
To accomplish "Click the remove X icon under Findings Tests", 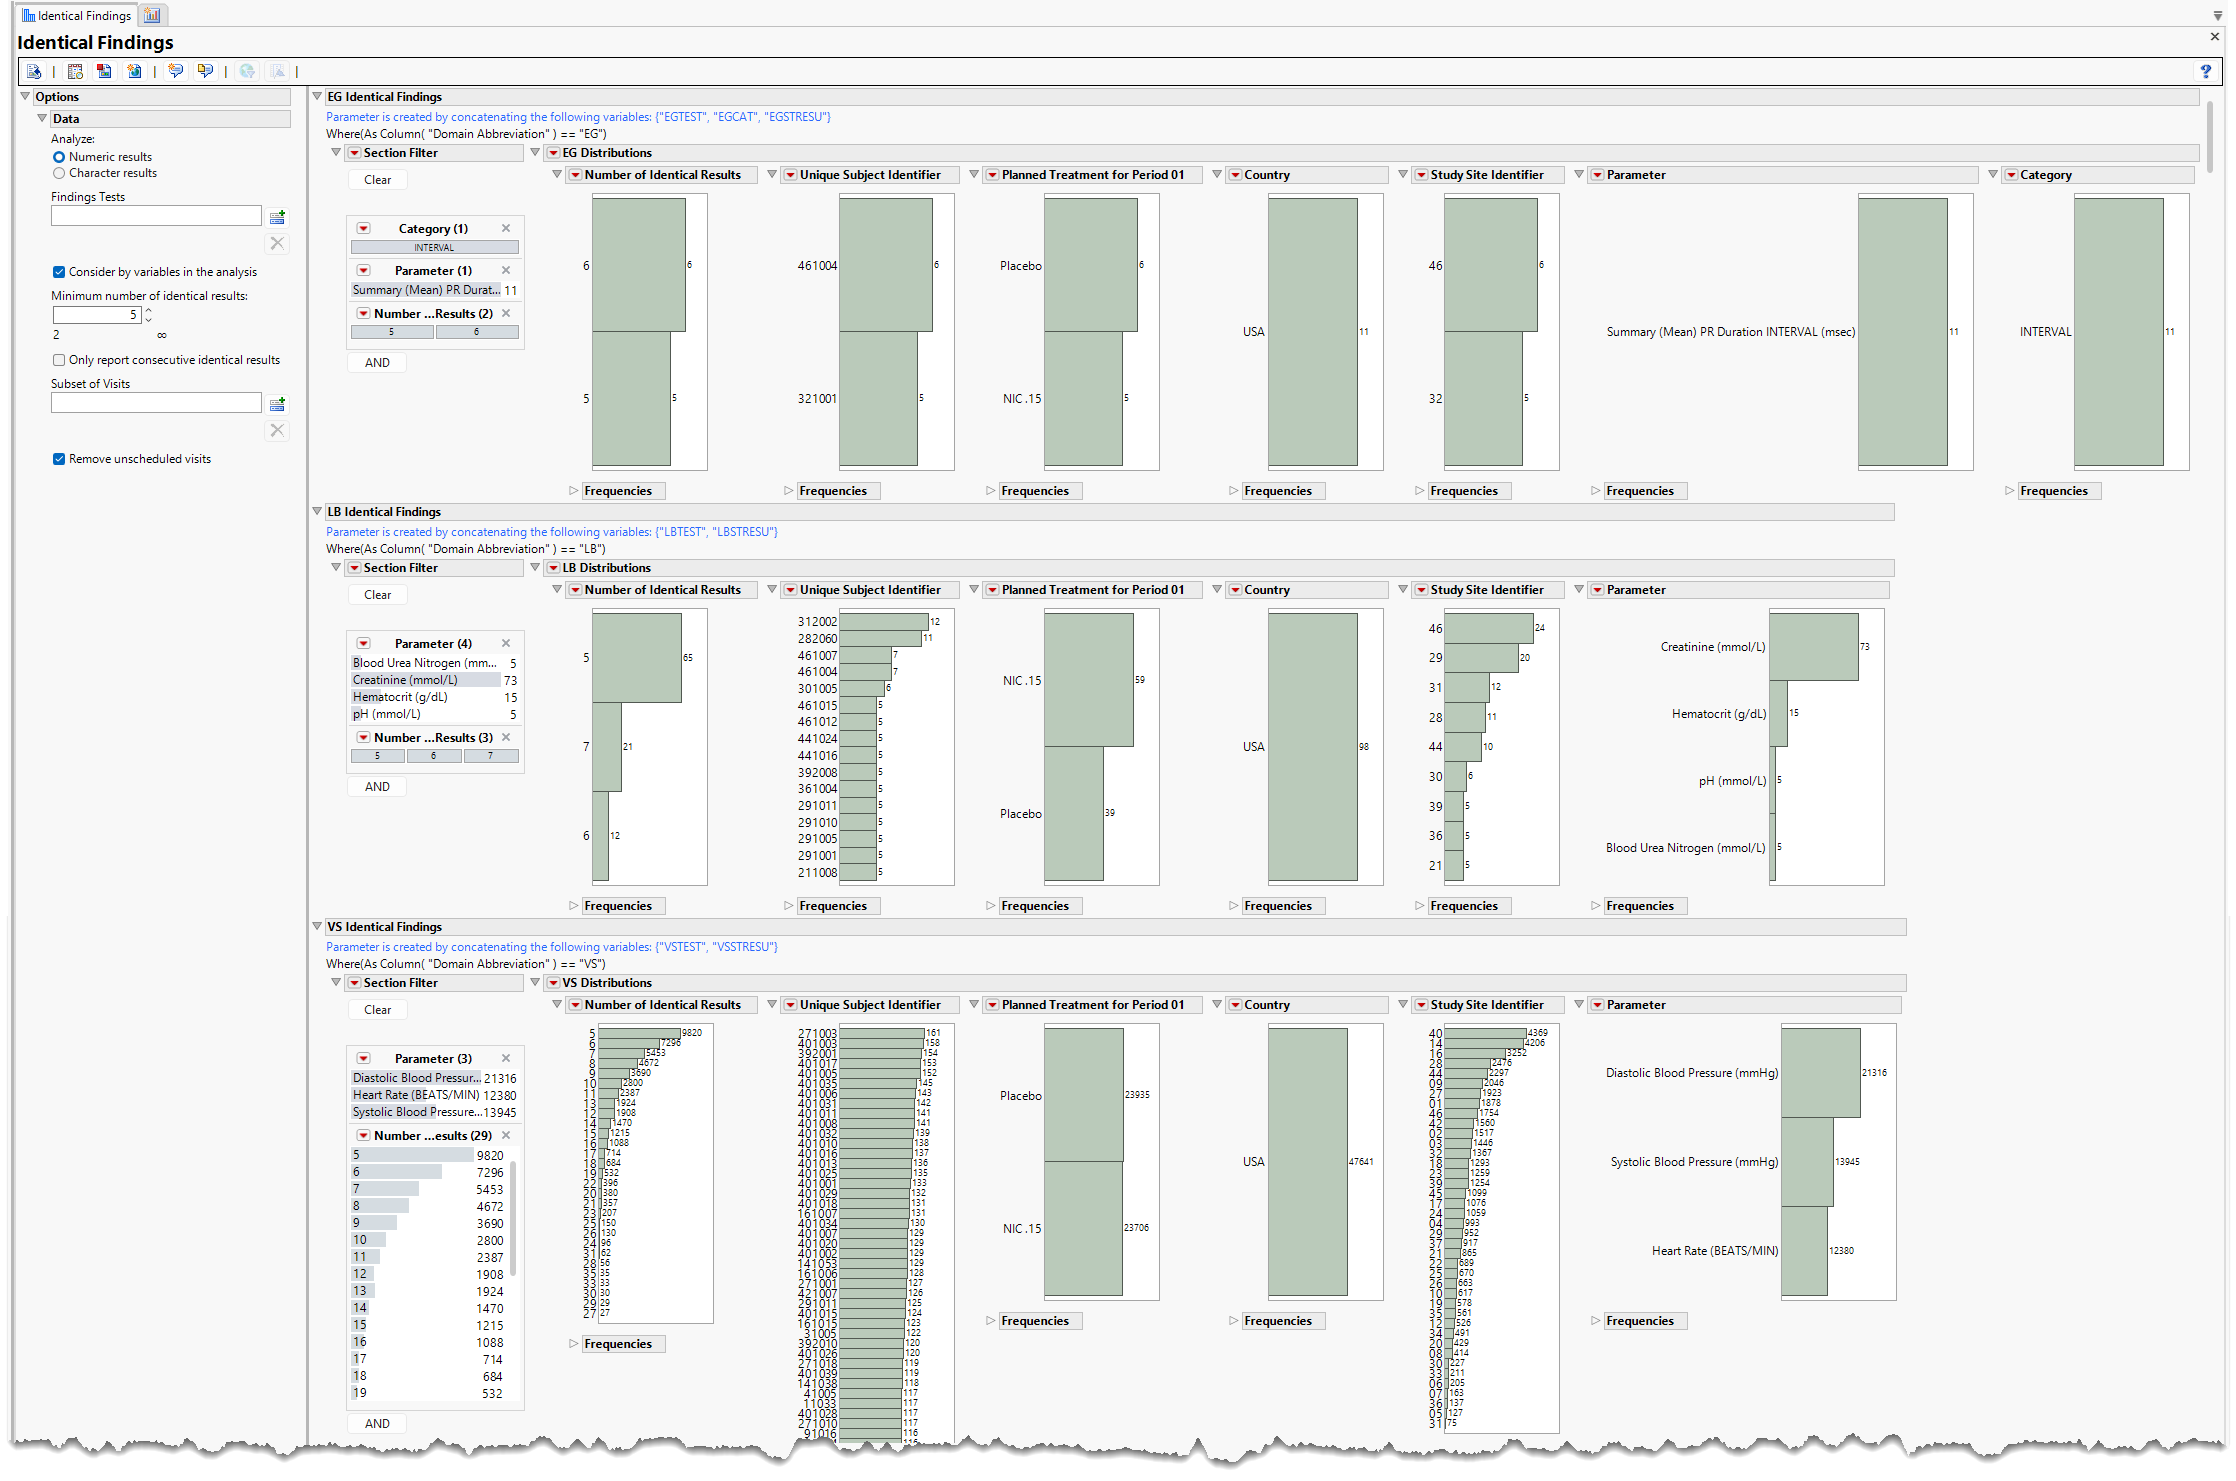I will pyautogui.click(x=277, y=243).
